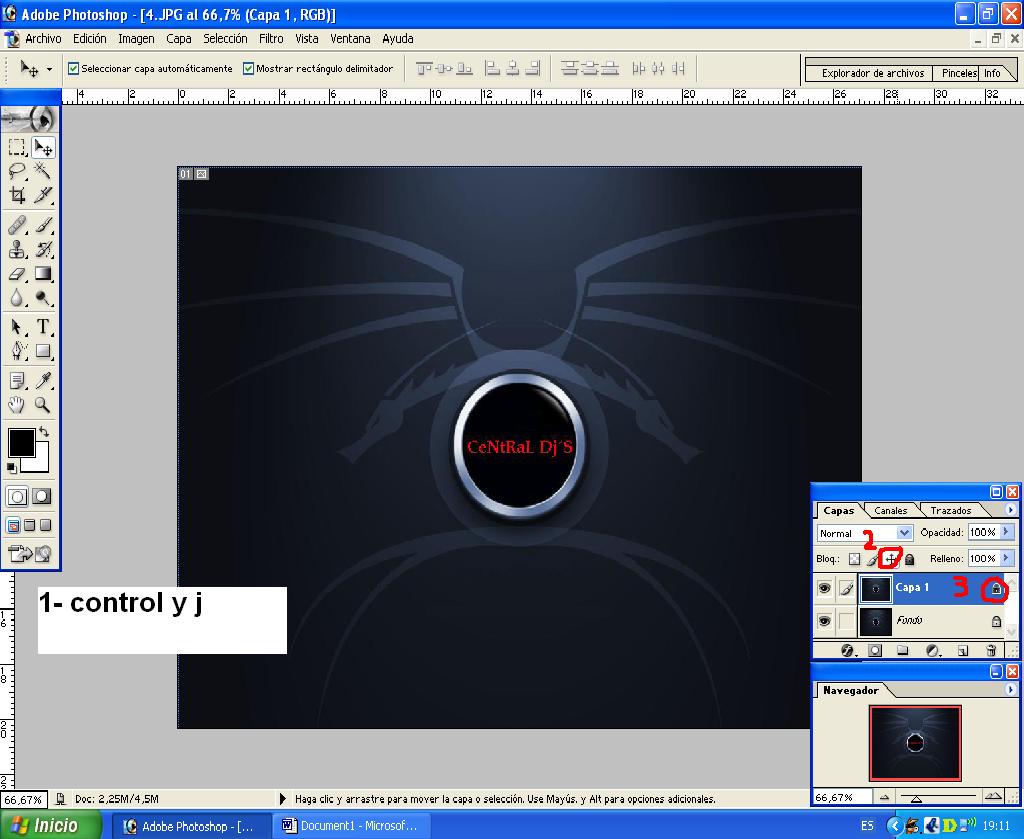Activate the Zoom magnifier tool

(43, 405)
